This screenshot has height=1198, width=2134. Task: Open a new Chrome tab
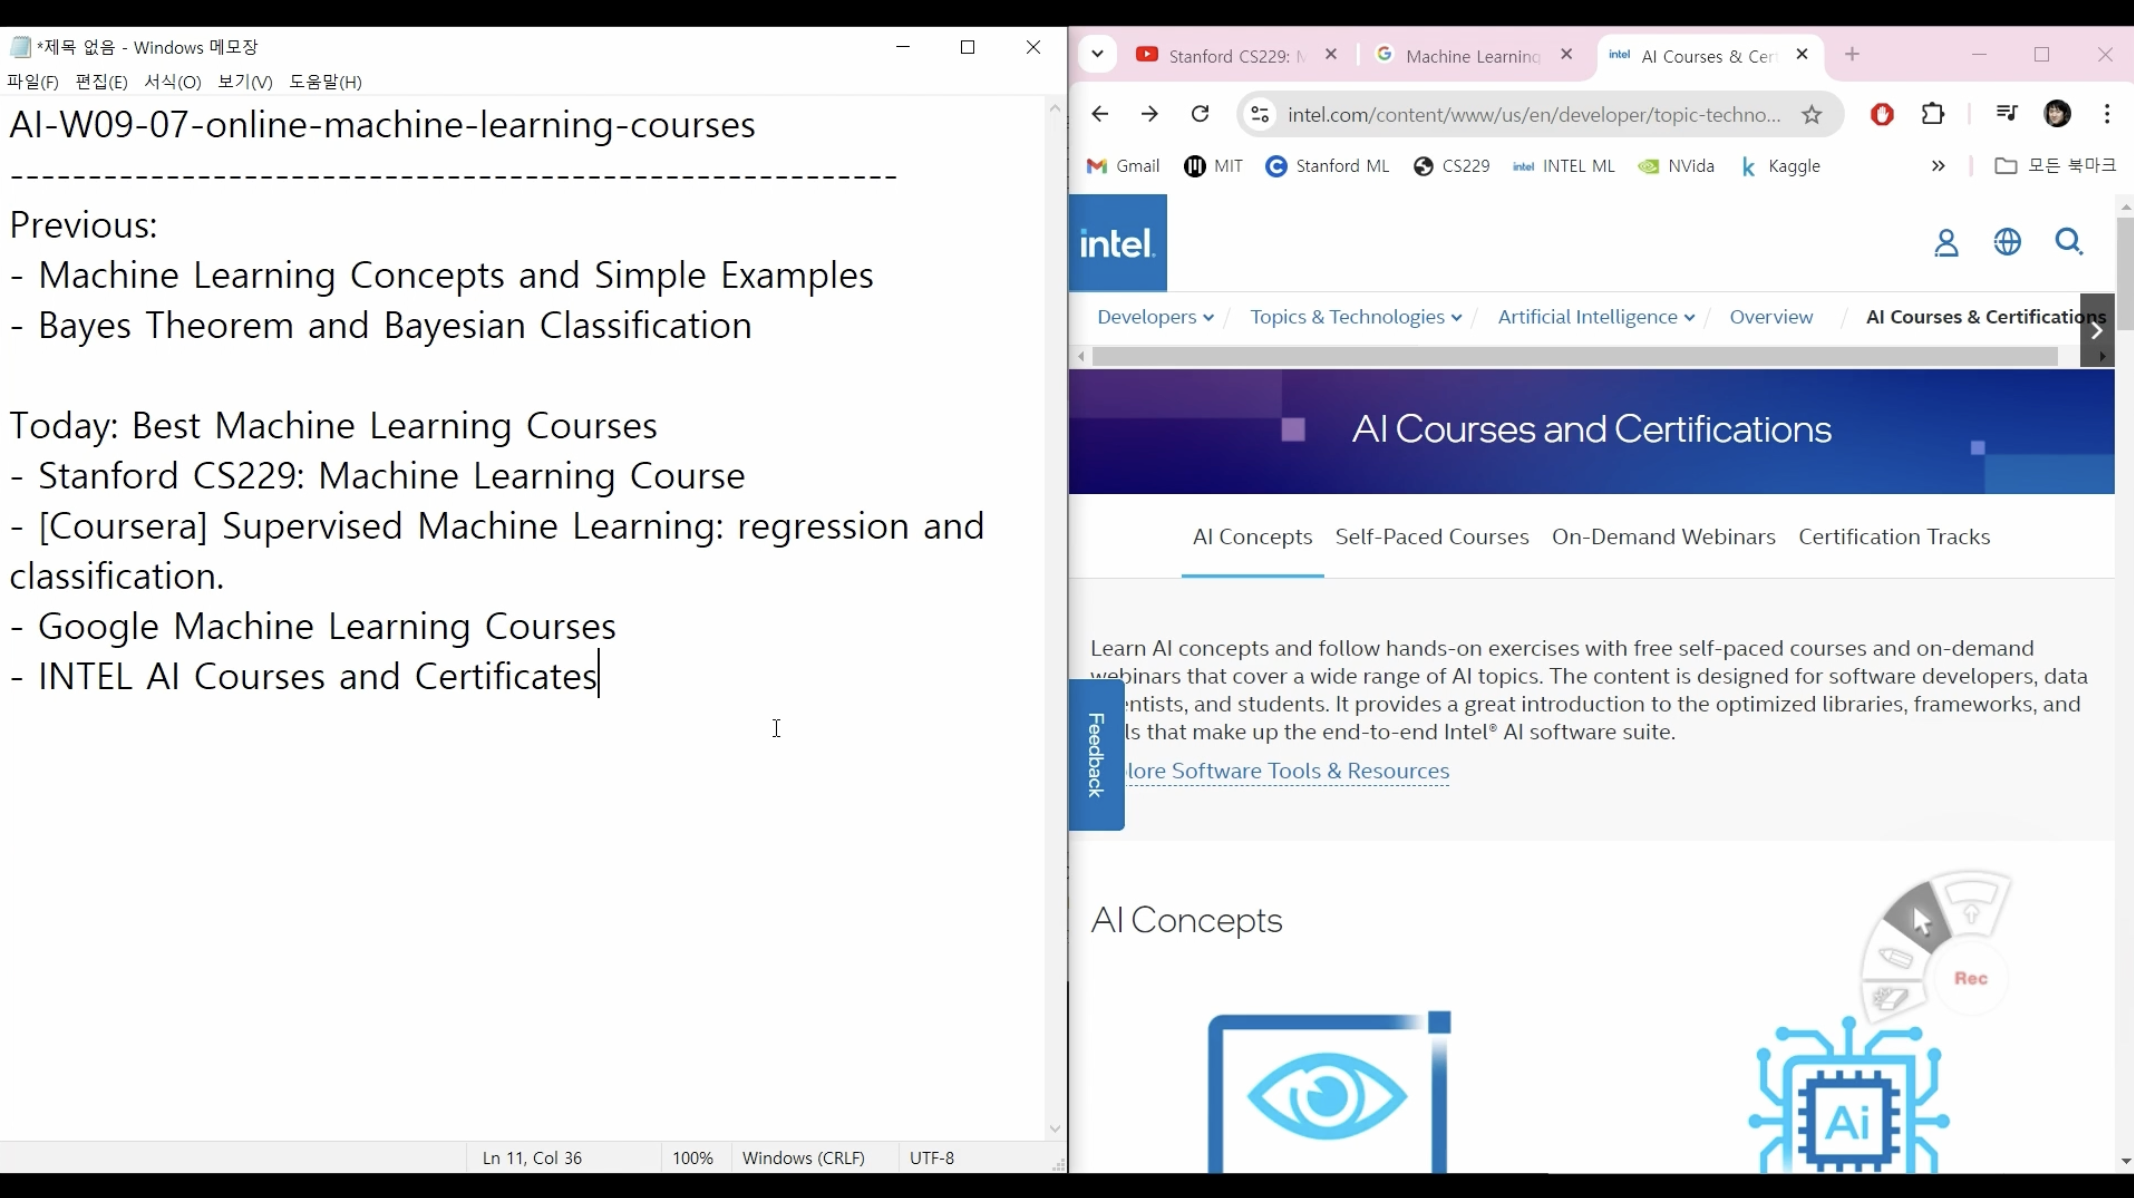1852,55
